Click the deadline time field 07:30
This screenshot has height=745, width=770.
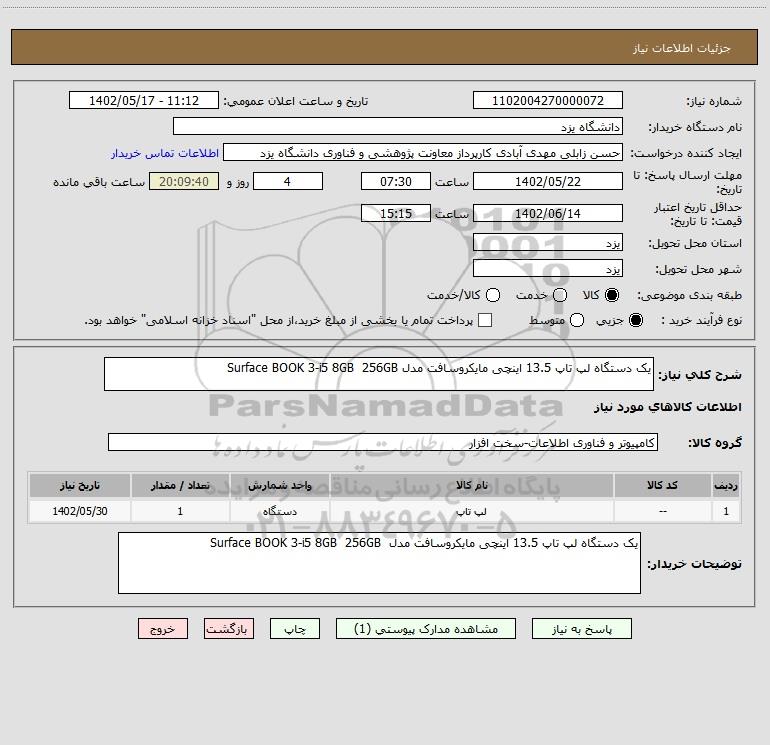pos(396,181)
